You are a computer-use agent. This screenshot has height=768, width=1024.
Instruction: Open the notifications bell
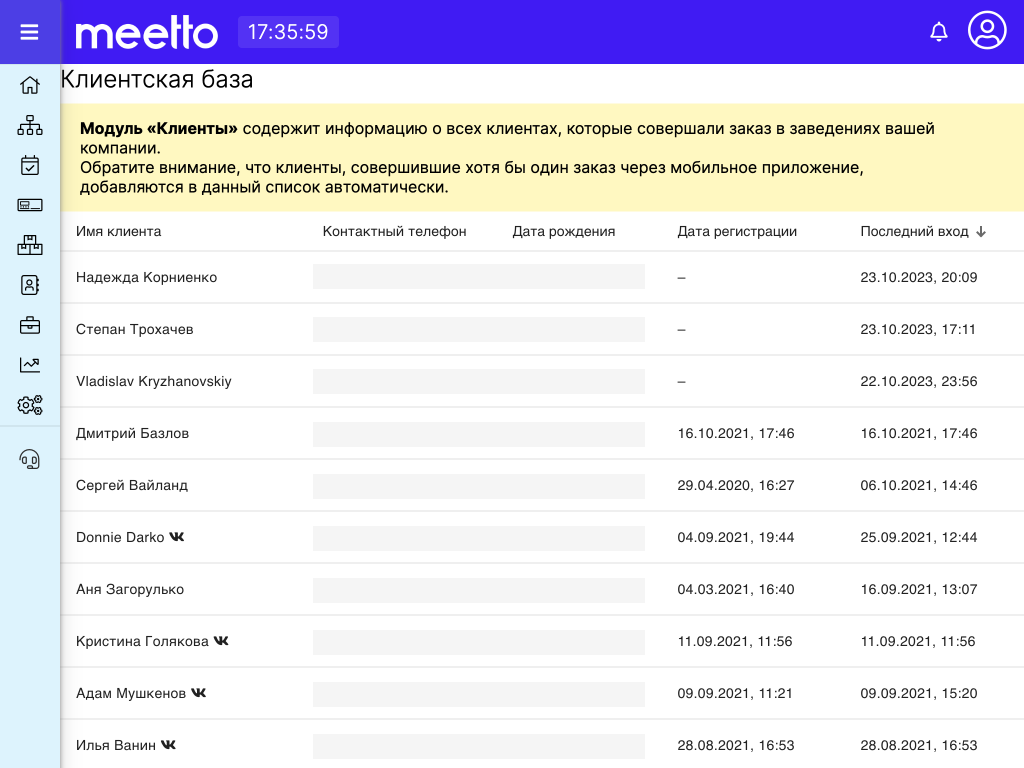click(x=938, y=31)
